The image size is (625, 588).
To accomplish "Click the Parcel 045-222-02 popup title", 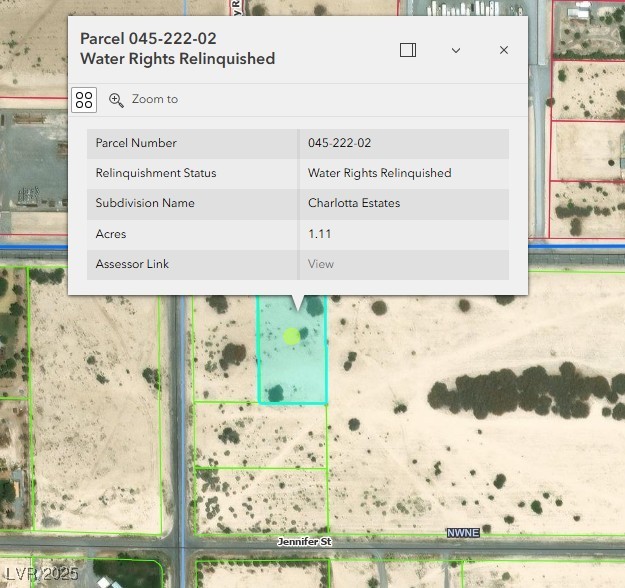I will click(x=177, y=49).
